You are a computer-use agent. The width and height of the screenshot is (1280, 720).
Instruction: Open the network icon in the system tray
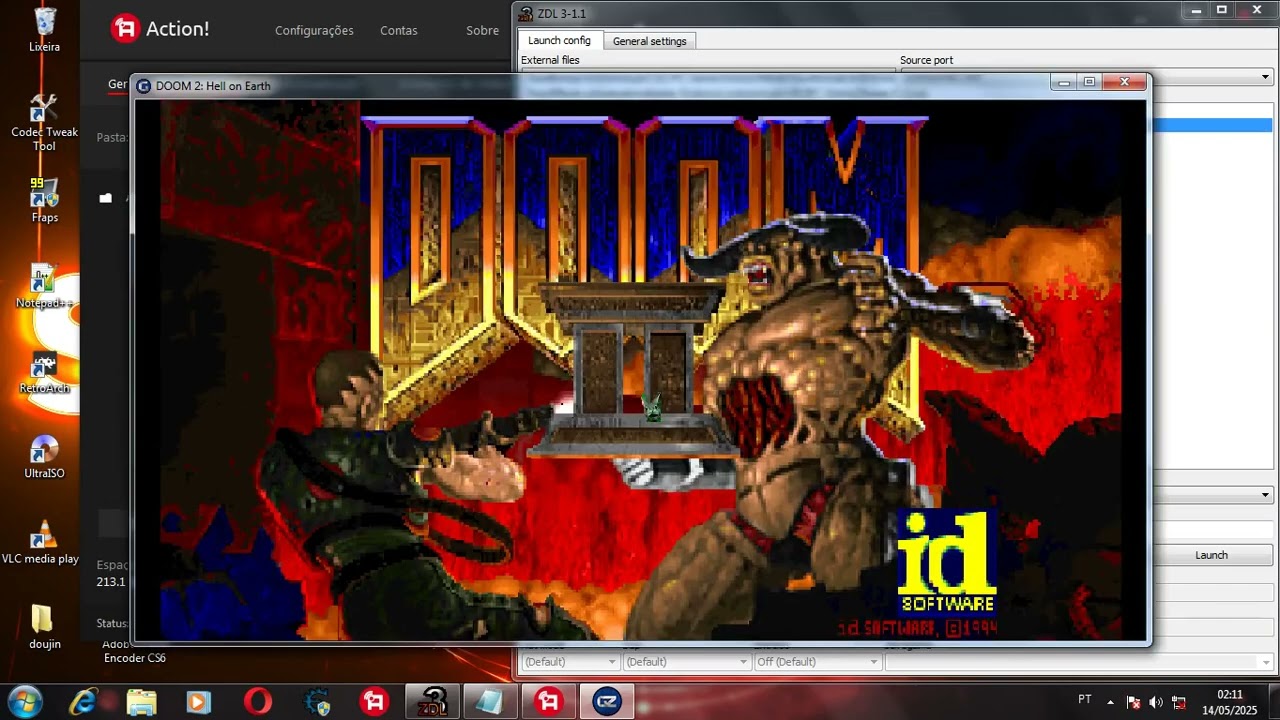coord(1179,702)
